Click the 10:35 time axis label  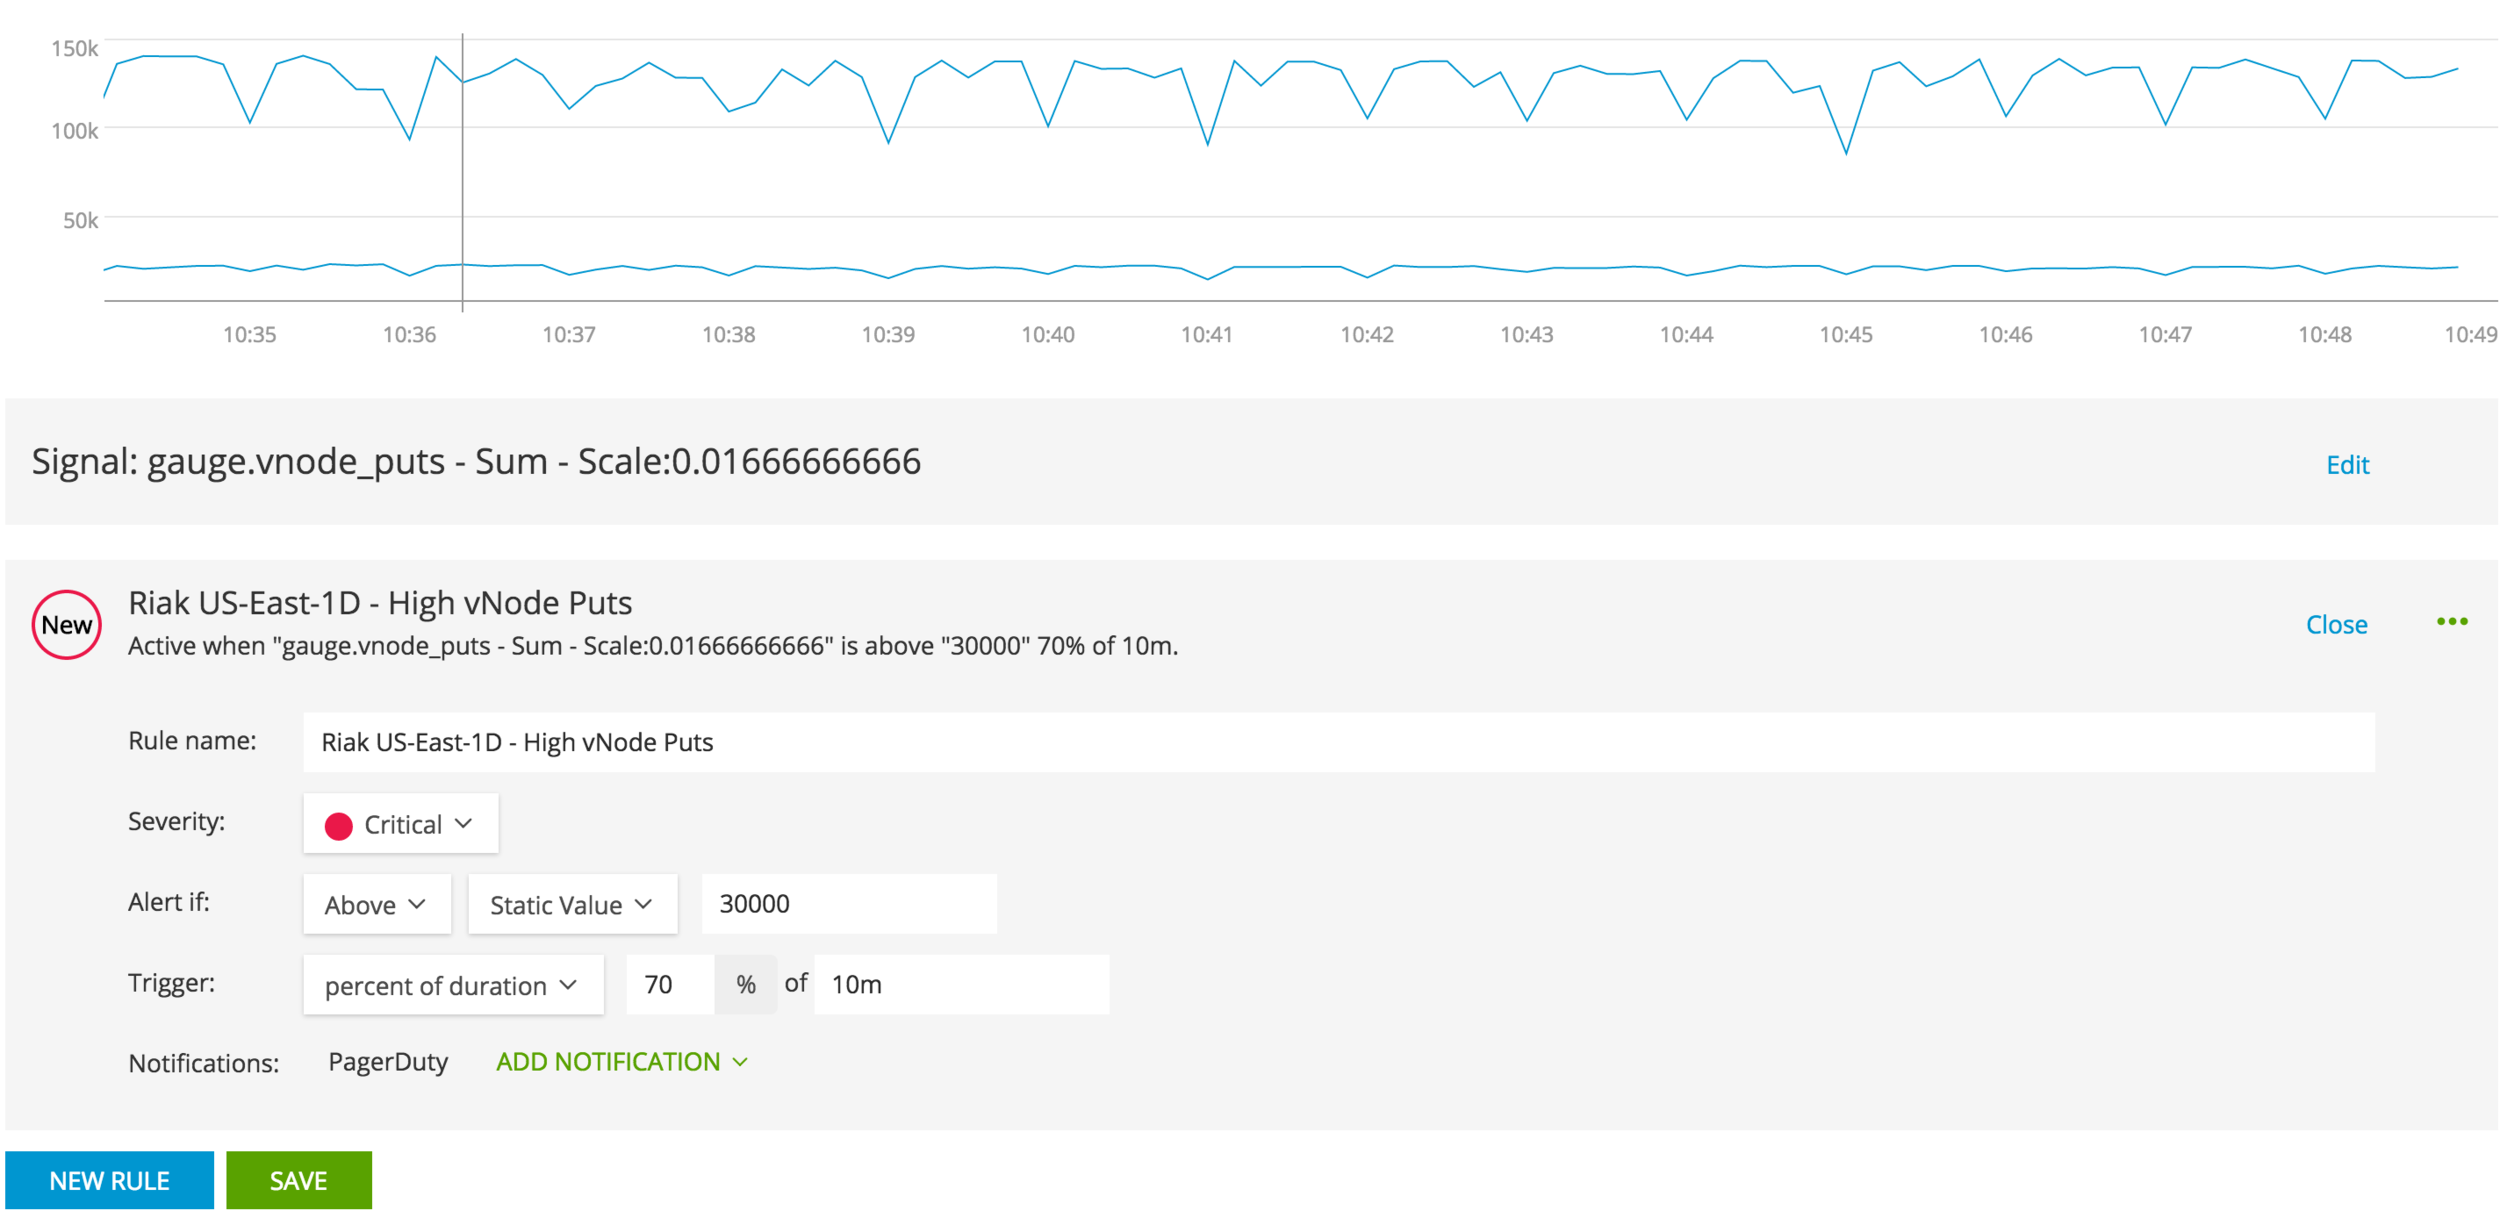pyautogui.click(x=249, y=335)
